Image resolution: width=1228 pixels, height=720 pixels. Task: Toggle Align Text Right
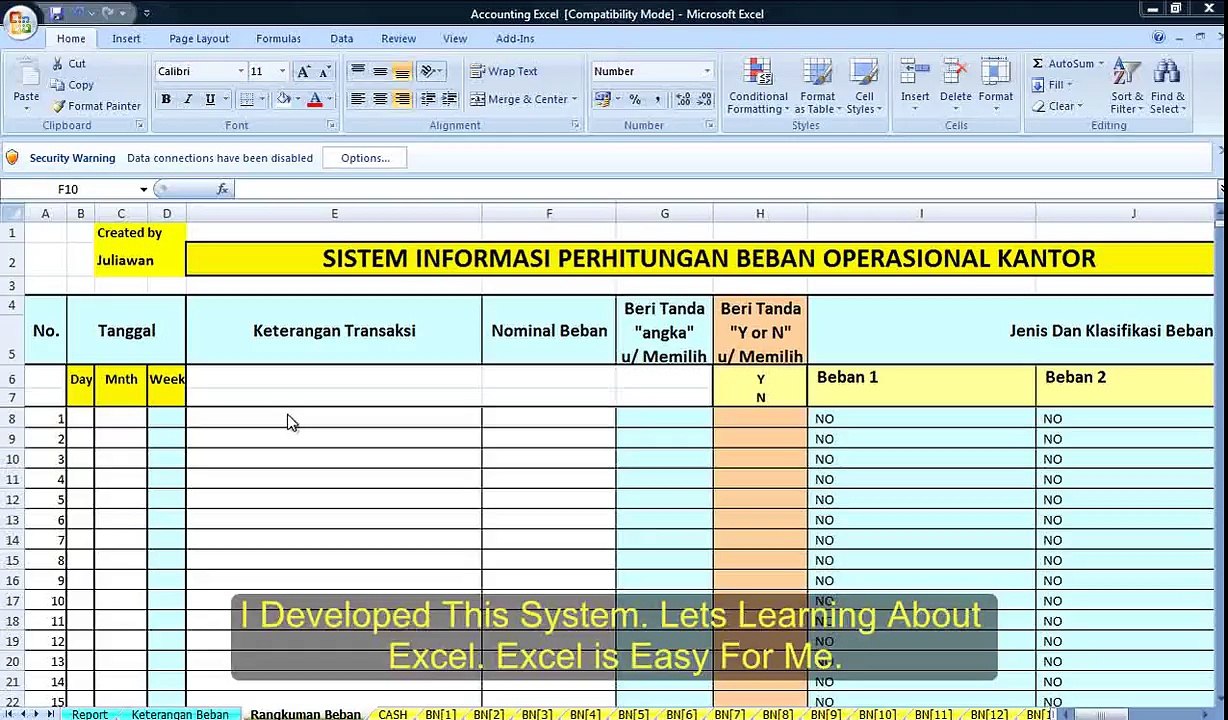point(402,99)
